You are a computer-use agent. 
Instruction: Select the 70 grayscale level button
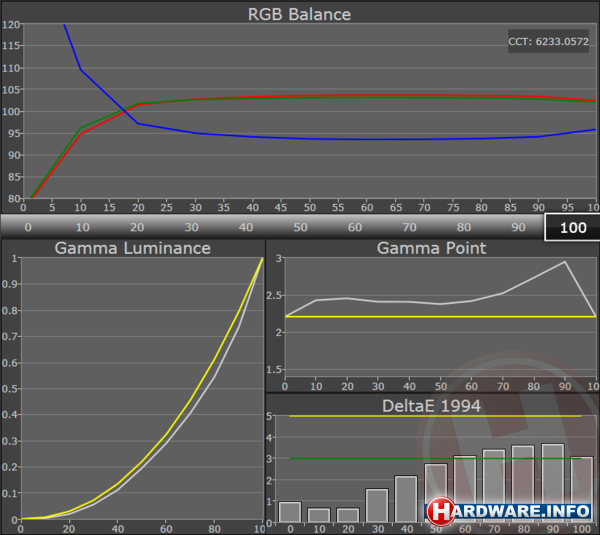coord(409,227)
